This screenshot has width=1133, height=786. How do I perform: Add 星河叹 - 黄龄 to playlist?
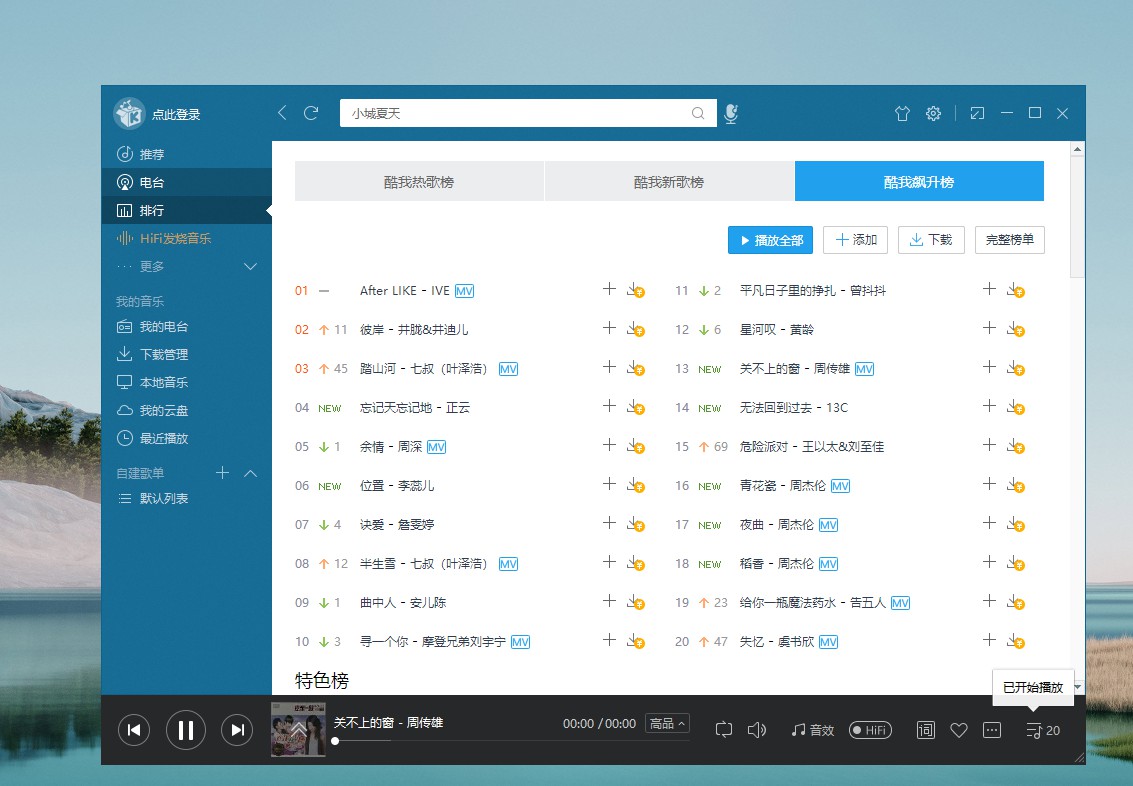[x=989, y=328]
